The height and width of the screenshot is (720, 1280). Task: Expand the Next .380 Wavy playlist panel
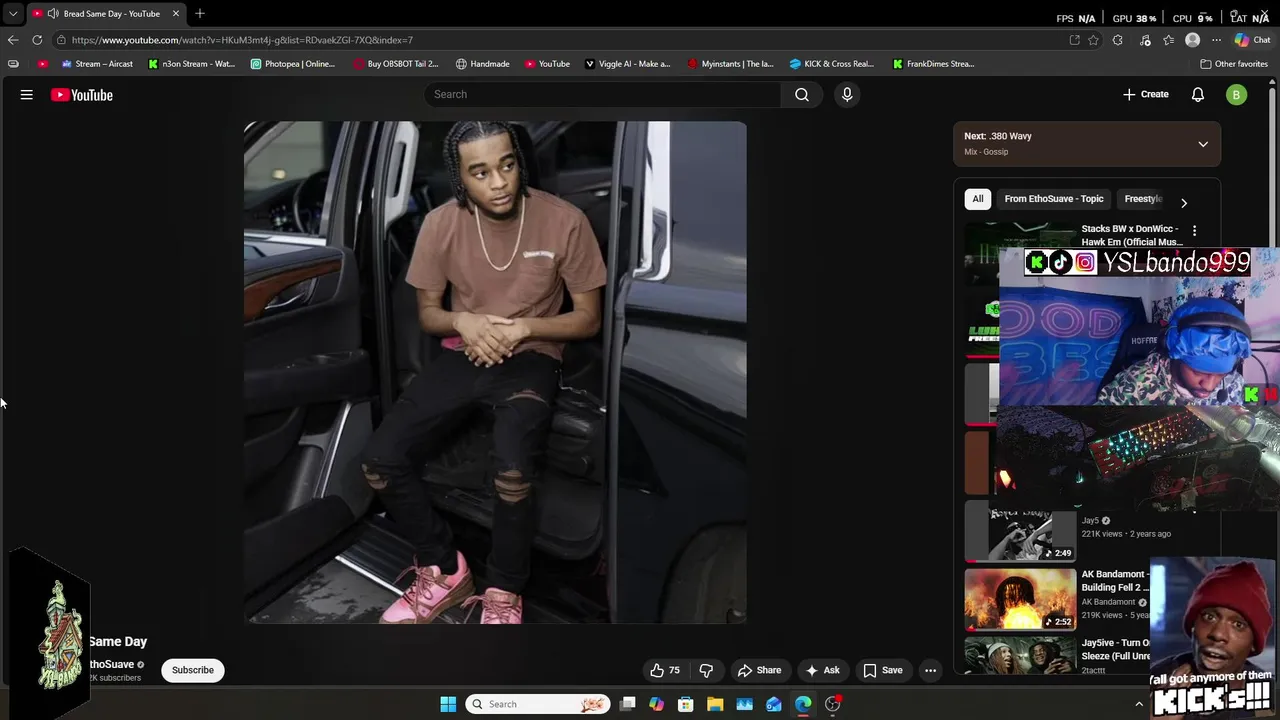point(1203,144)
